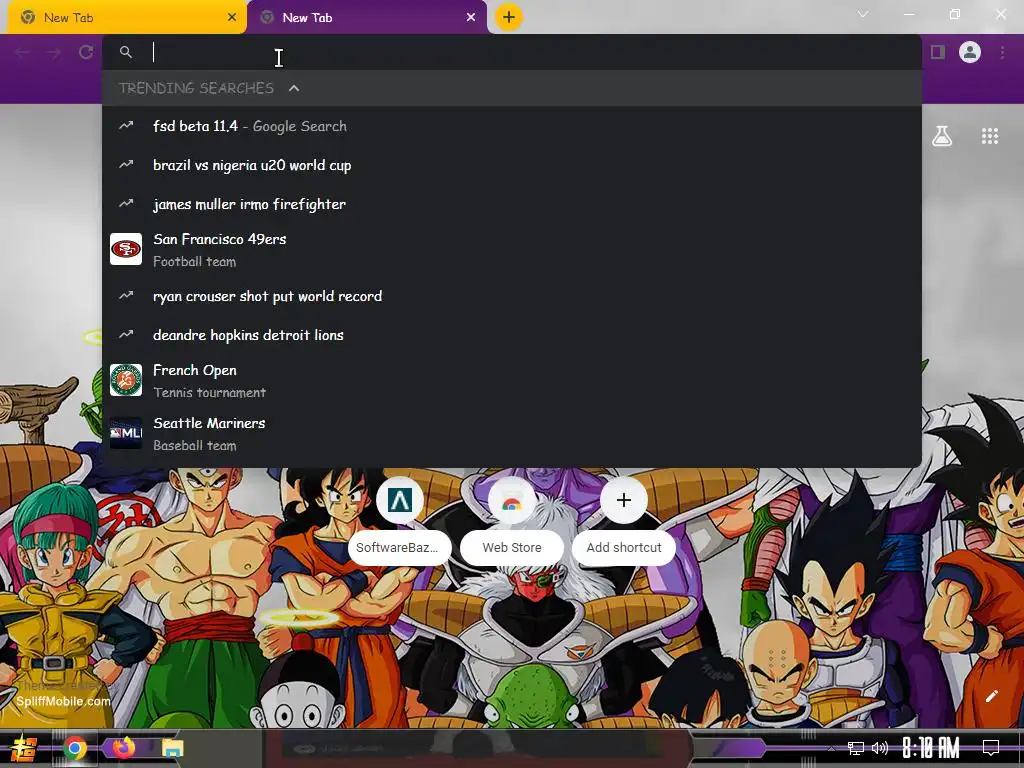Viewport: 1024px width, 768px height.
Task: Reload the current page
Action: point(86,52)
